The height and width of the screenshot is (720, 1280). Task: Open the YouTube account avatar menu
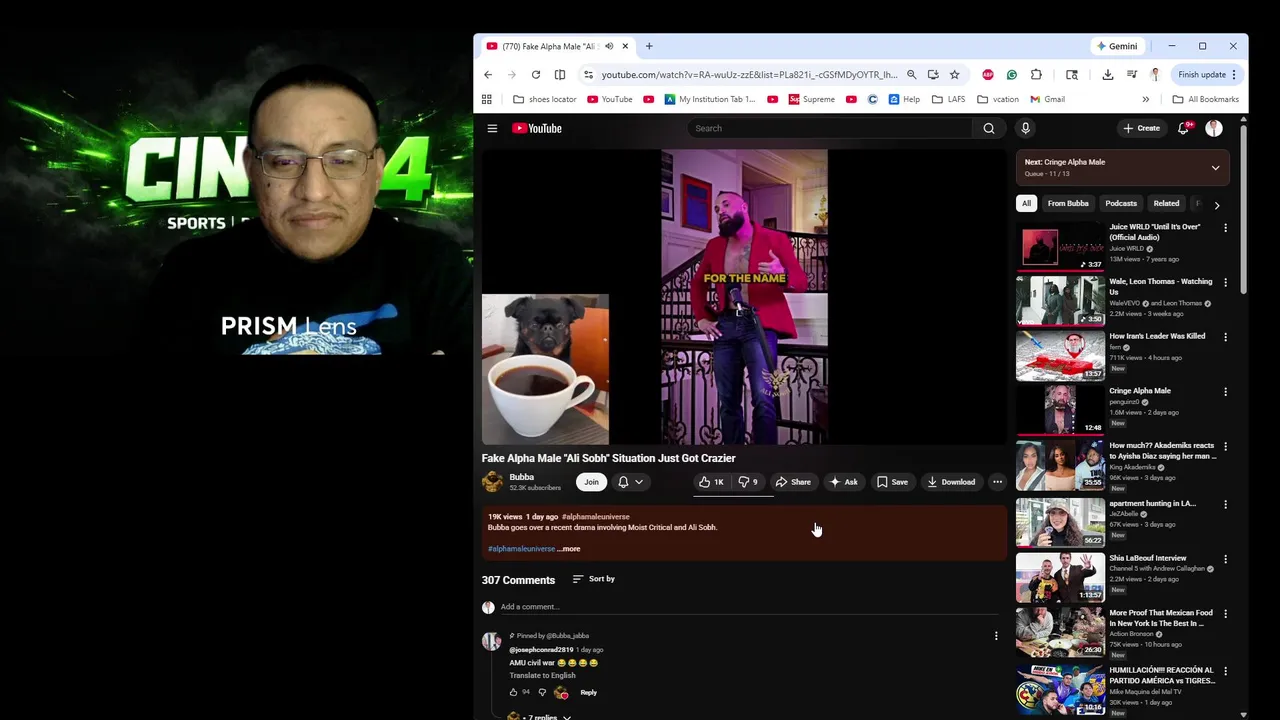1214,128
